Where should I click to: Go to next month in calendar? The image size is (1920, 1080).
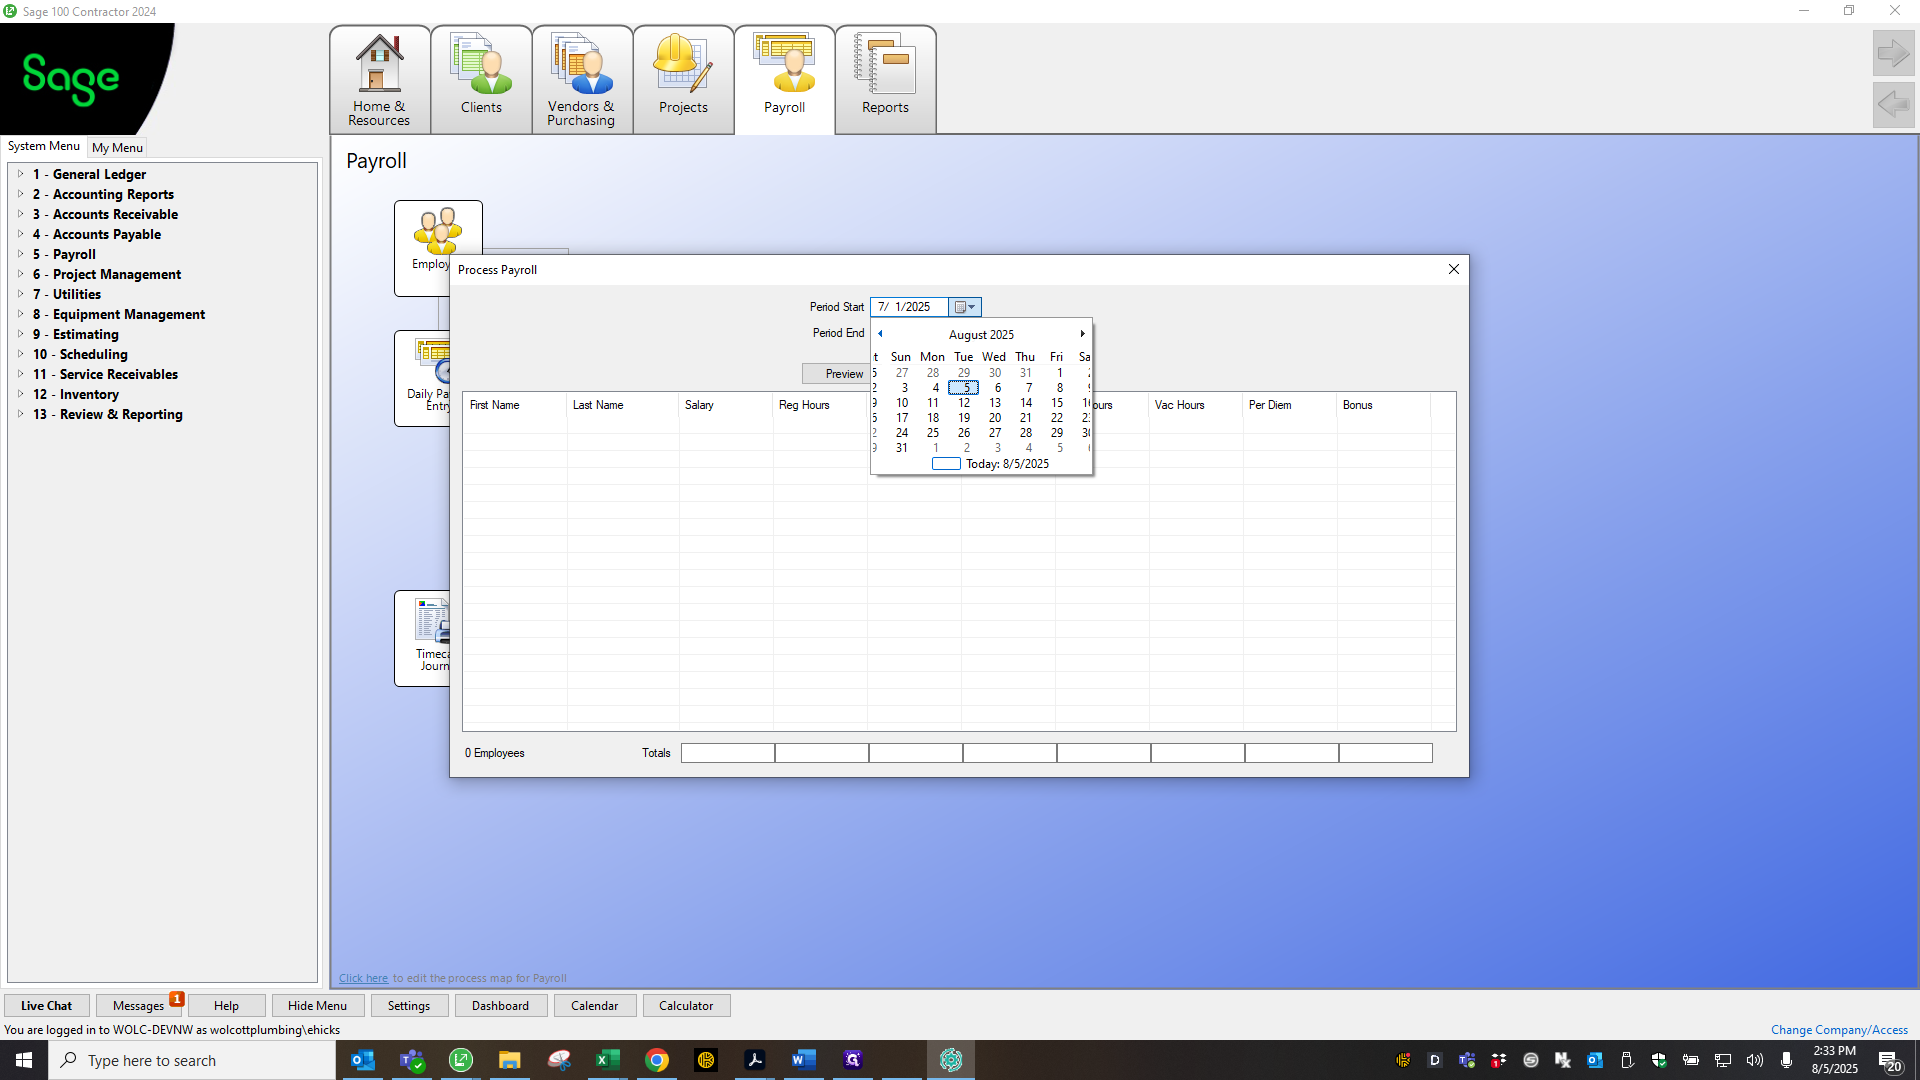[1082, 334]
